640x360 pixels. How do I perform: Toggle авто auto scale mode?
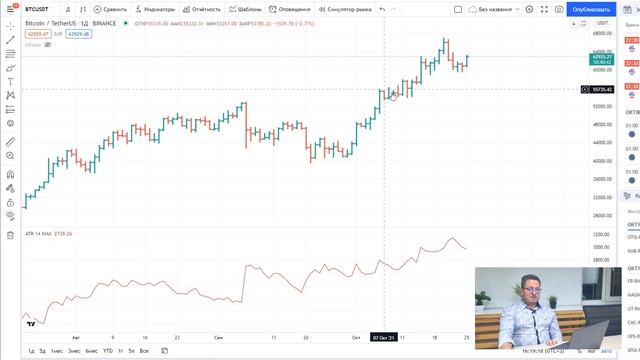point(607,351)
